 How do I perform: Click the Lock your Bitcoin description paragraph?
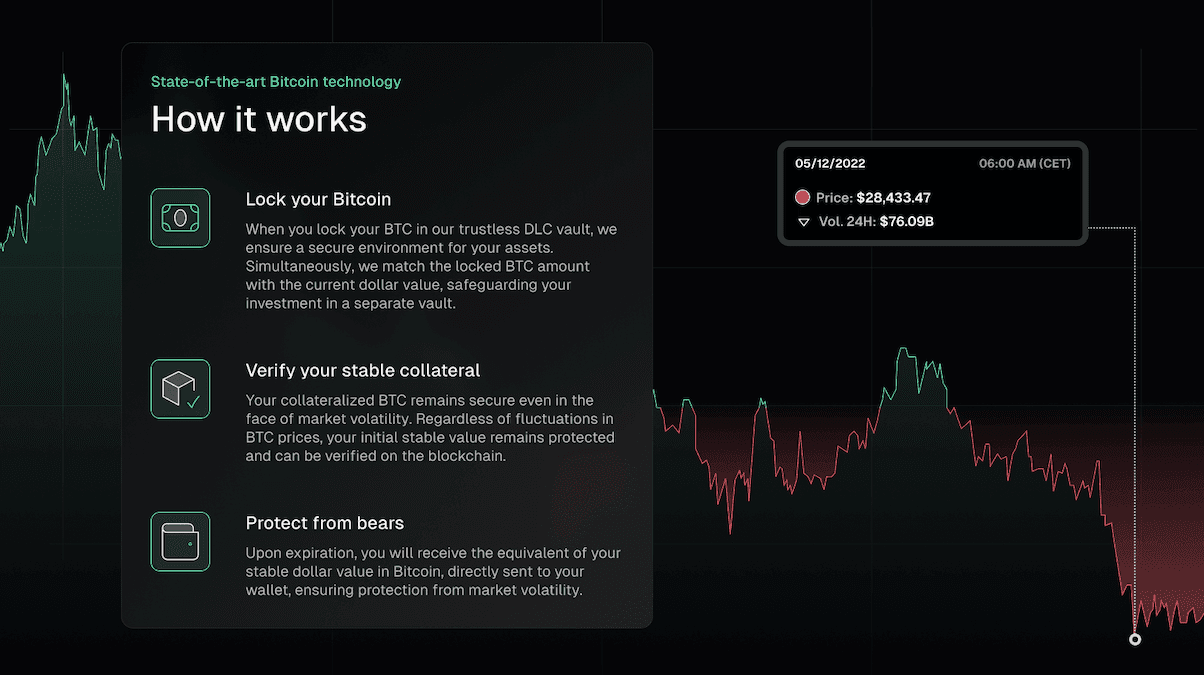pos(431,266)
